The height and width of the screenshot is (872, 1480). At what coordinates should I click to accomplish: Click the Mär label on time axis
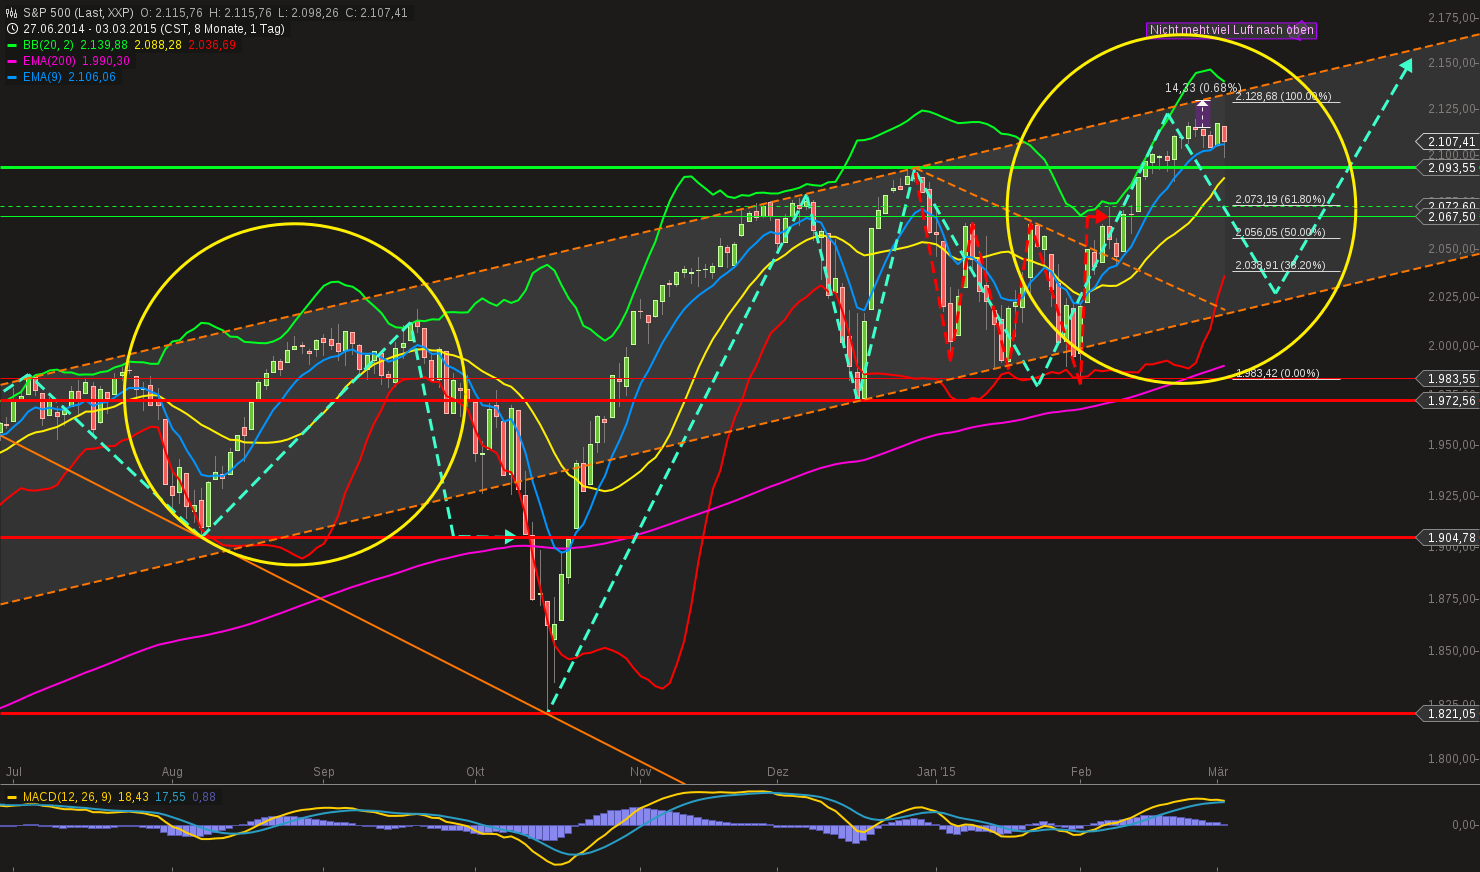coord(1218,772)
